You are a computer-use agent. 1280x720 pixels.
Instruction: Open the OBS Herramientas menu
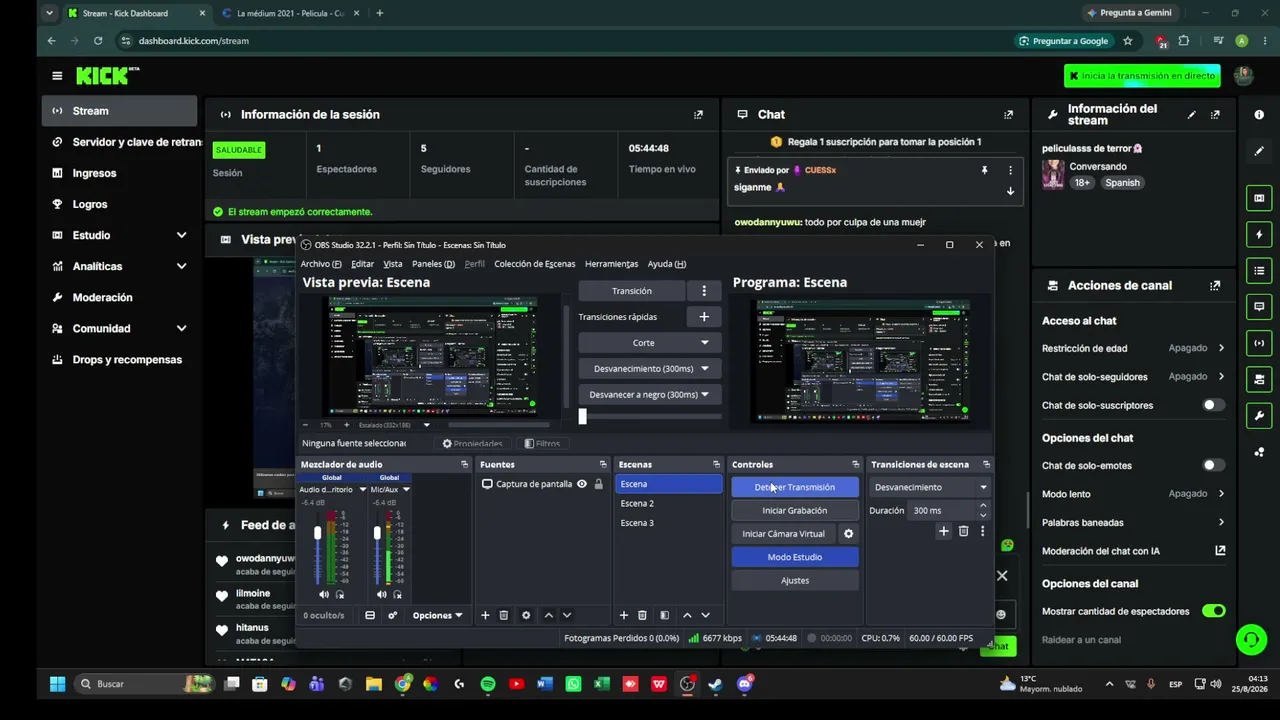tap(611, 264)
